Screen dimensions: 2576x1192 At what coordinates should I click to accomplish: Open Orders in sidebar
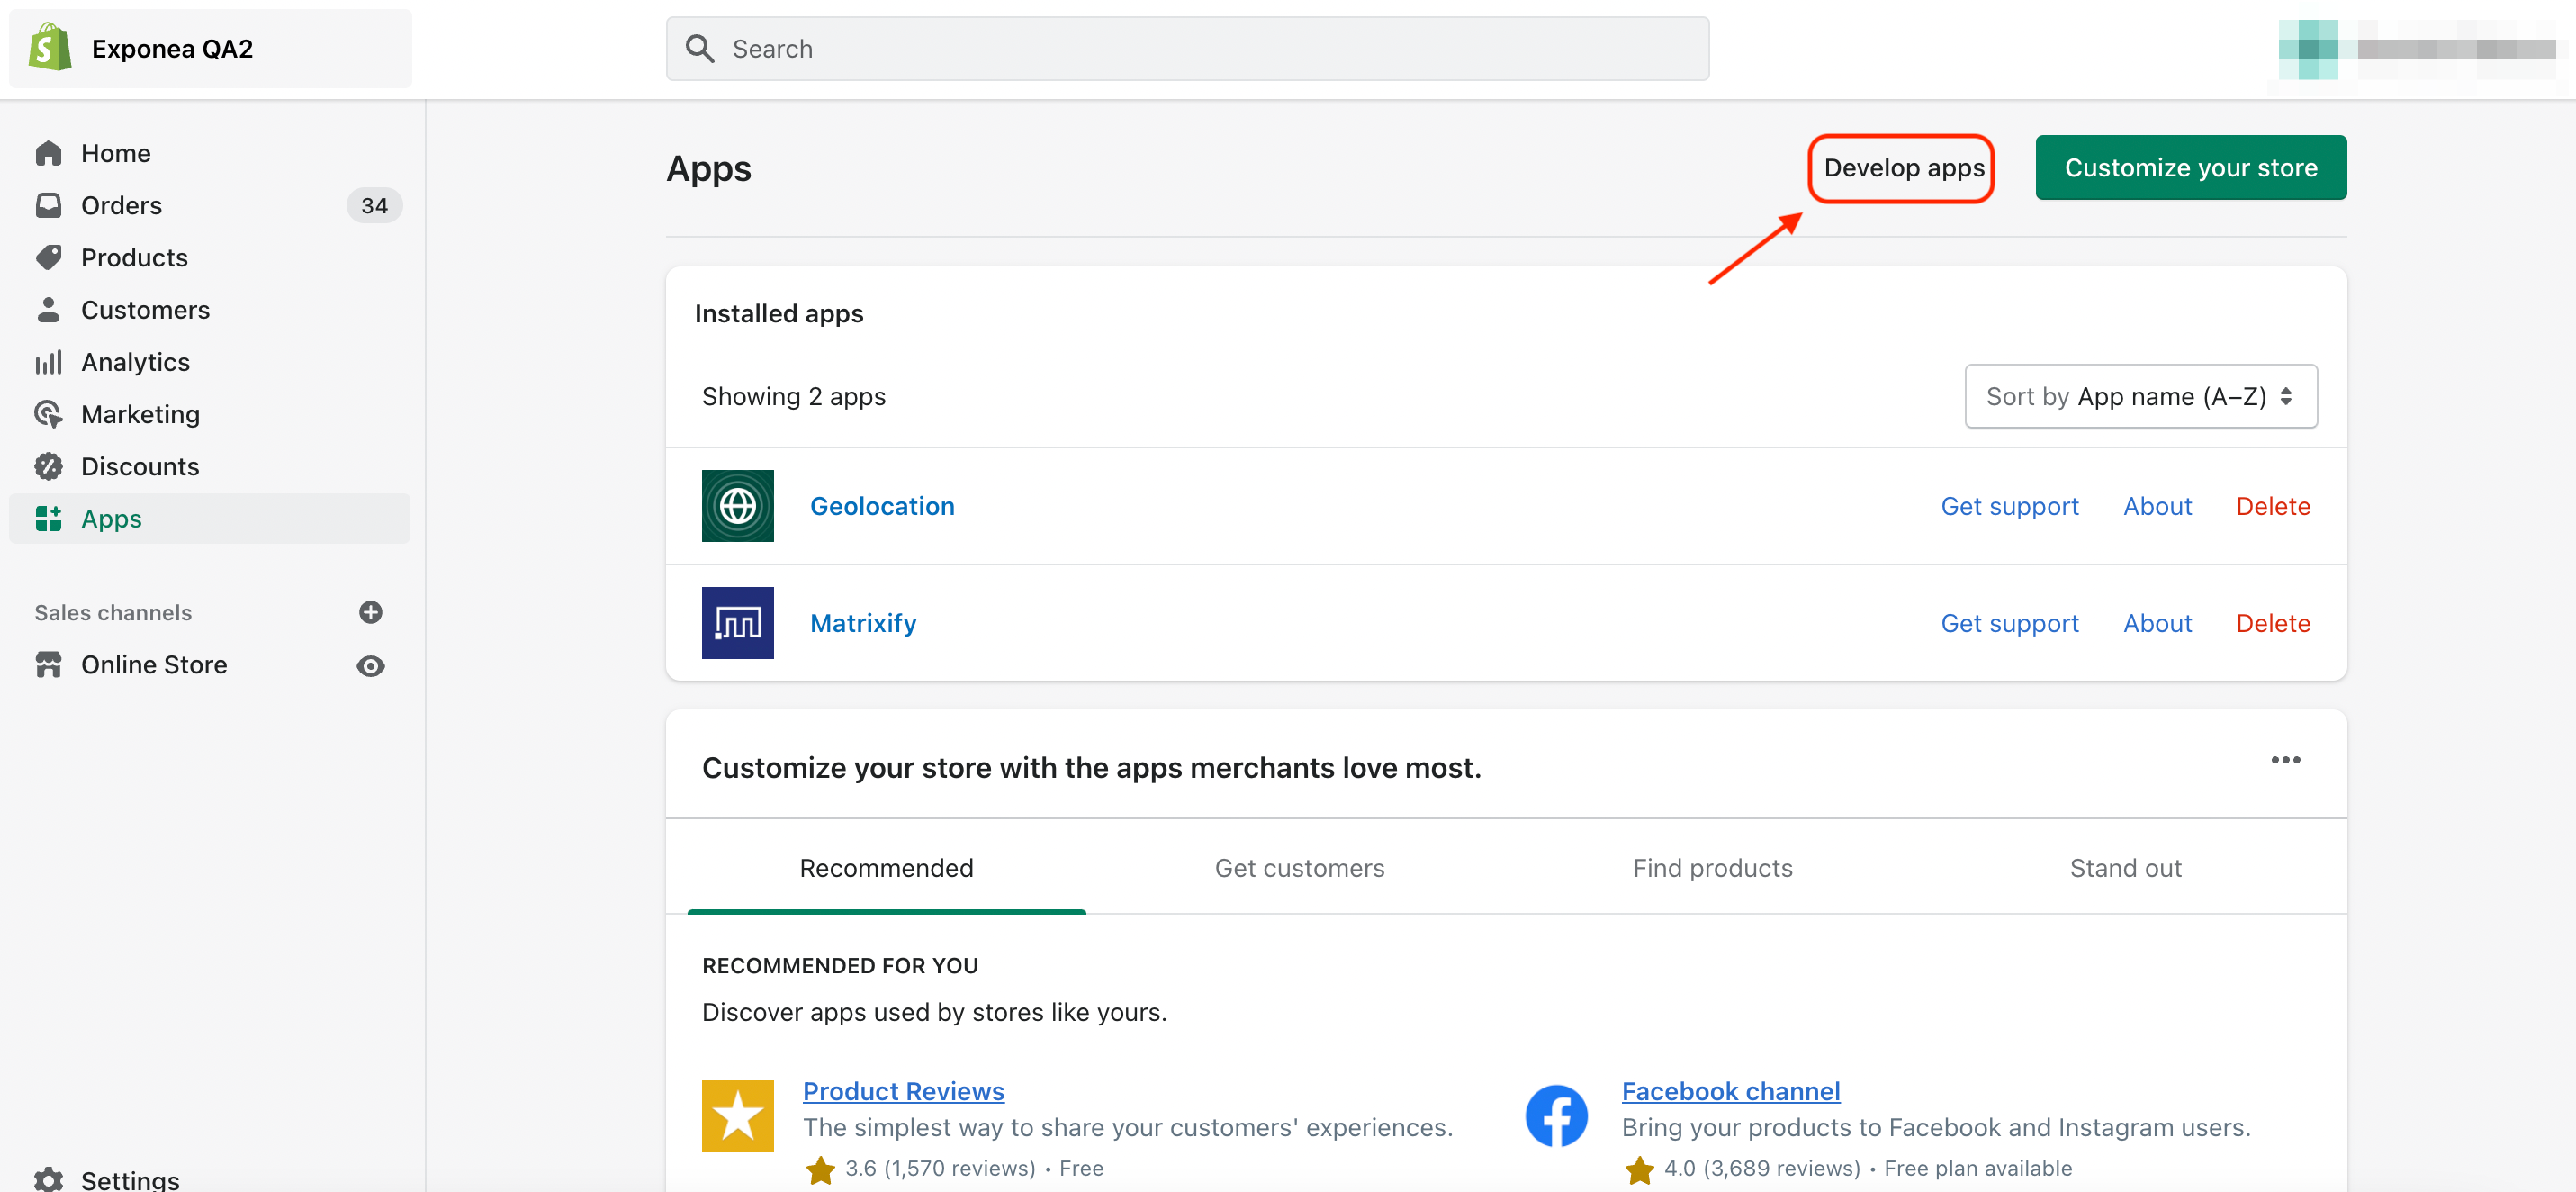121,205
